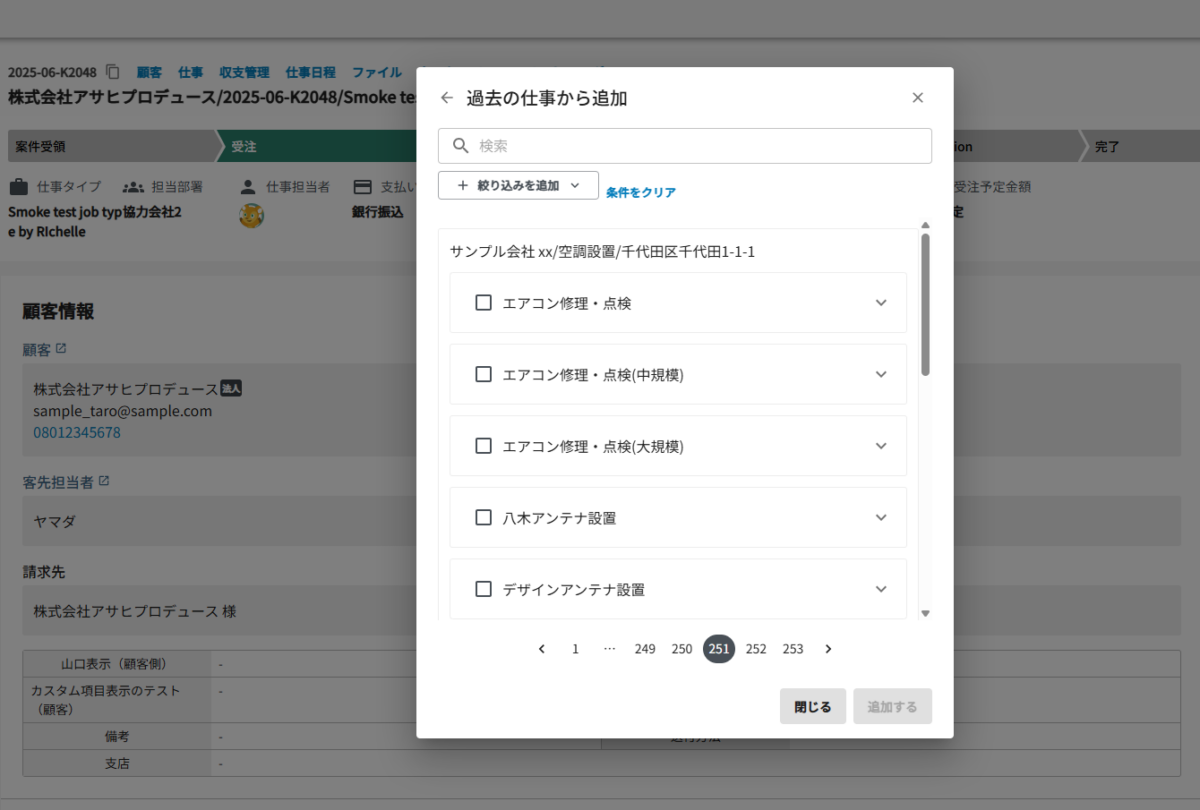
Task: Open the 仕事 tab
Action: pos(190,72)
